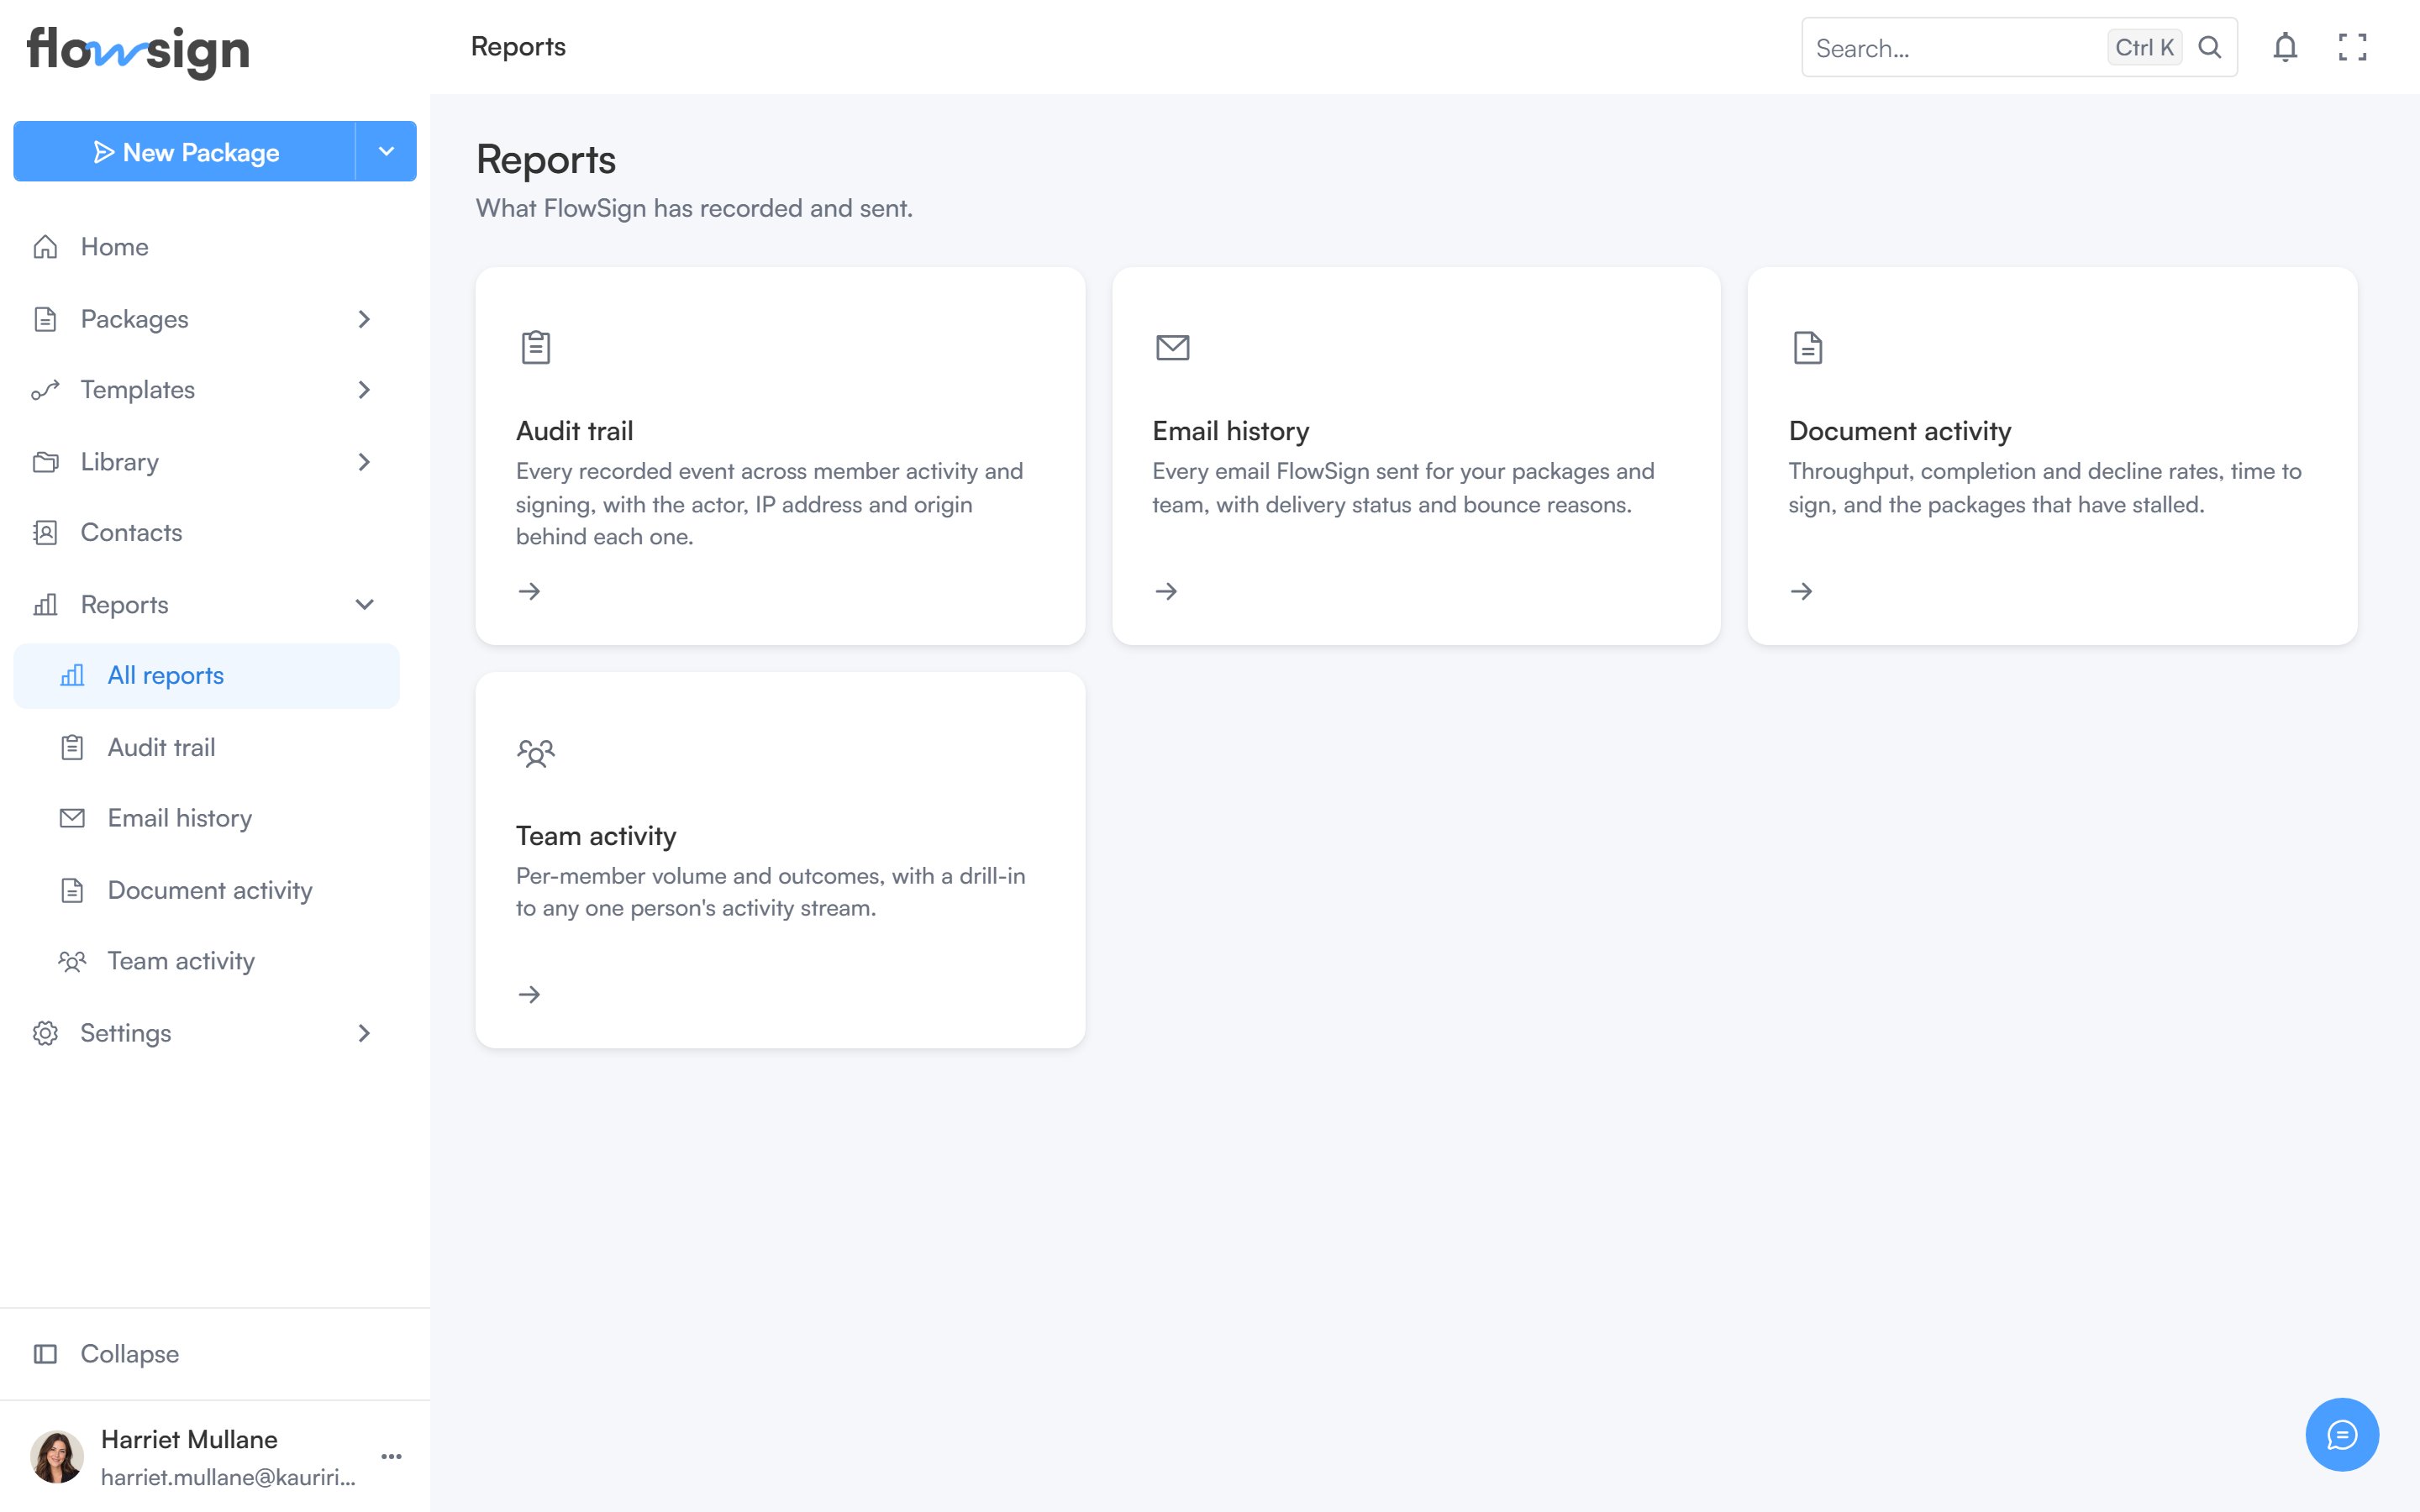
Task: Go to Home in sidebar
Action: (x=207, y=247)
